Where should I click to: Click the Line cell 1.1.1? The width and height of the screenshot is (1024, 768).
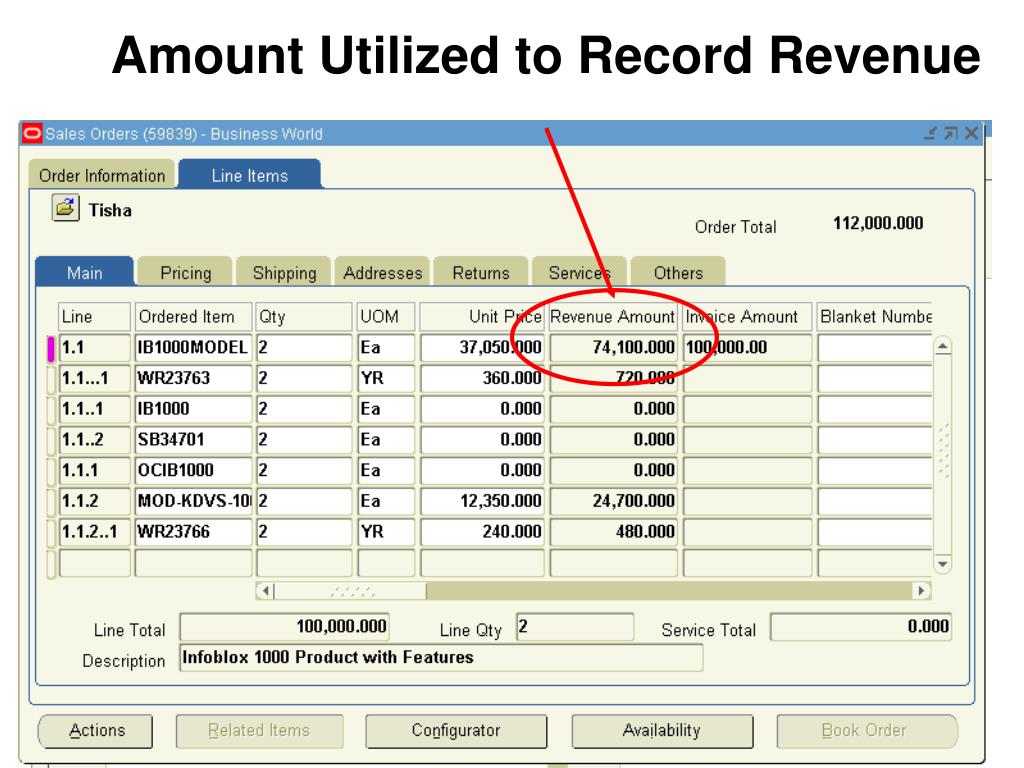point(95,470)
